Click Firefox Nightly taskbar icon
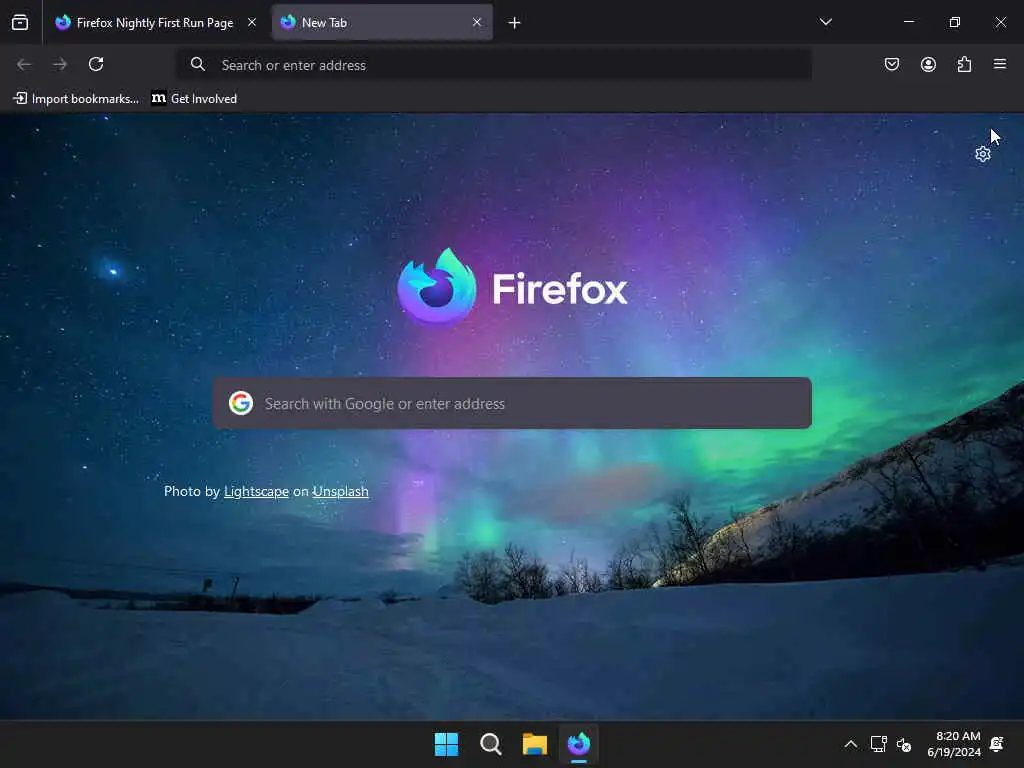This screenshot has height=768, width=1024. point(579,744)
